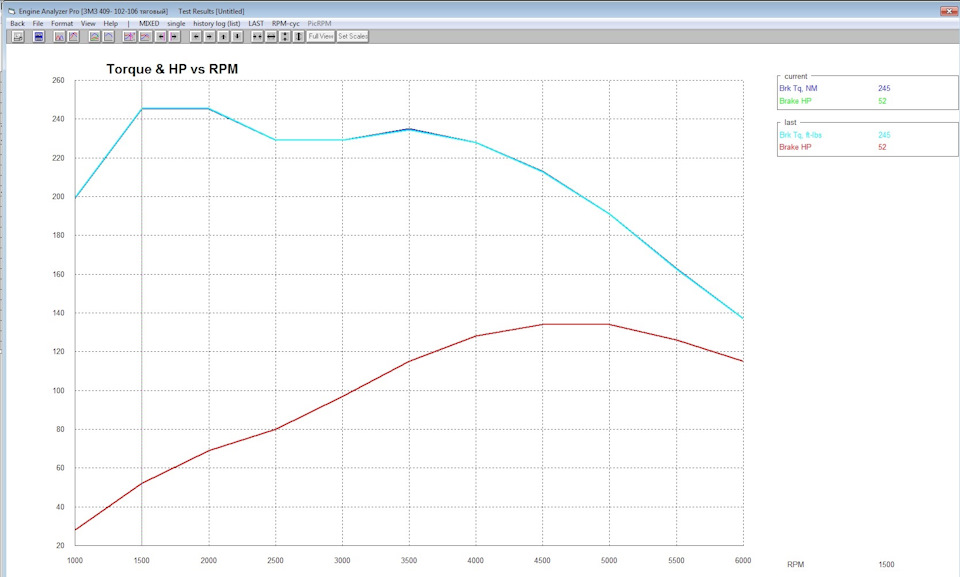Click the 6000 label on the RPM axis
The width and height of the screenshot is (960, 577).
pyautogui.click(x=743, y=560)
